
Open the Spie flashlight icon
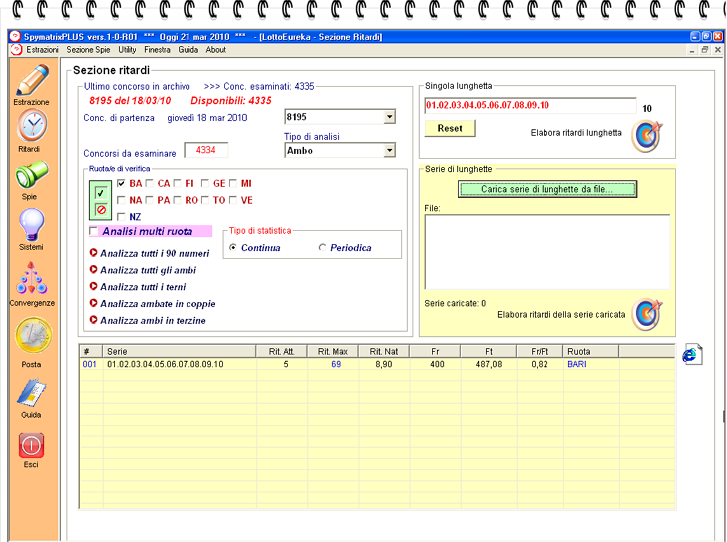tap(31, 175)
